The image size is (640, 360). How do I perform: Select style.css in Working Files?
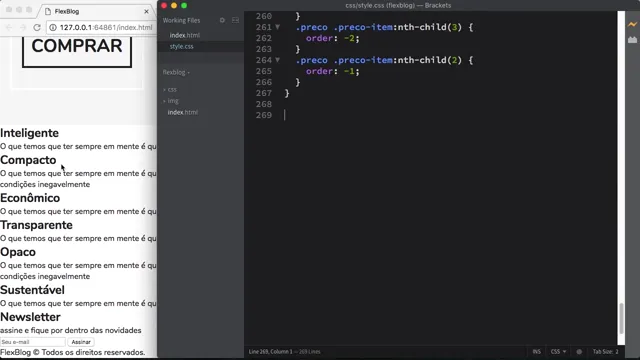click(182, 47)
